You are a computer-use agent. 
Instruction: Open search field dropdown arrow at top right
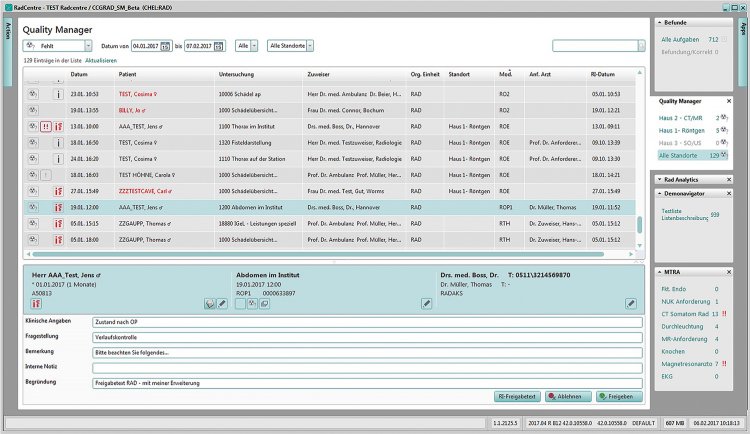[641, 46]
